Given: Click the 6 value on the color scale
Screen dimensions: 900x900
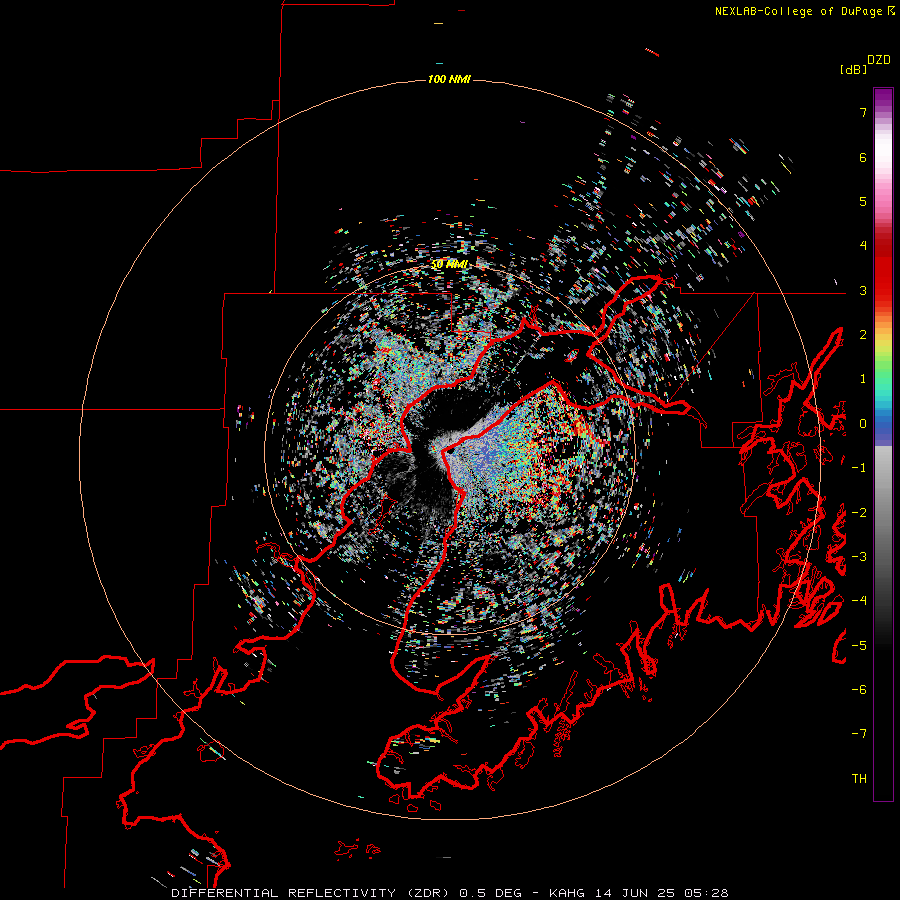Looking at the screenshot, I should (863, 157).
